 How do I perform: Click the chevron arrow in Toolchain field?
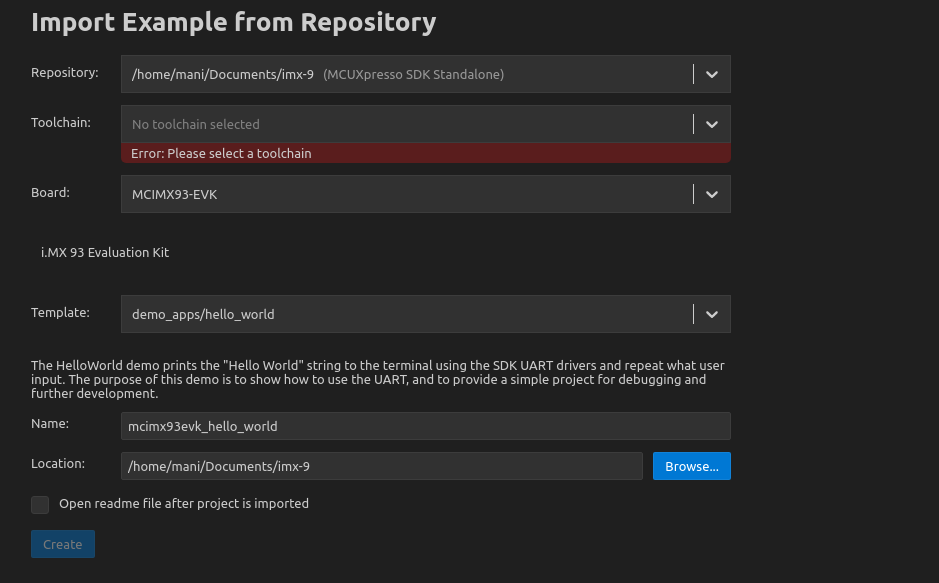(711, 124)
